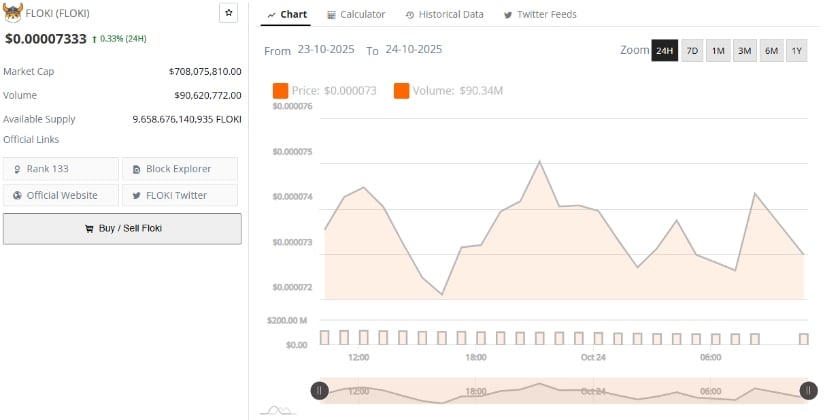Click right handle of range slider
The width and height of the screenshot is (825, 420).
pos(807,391)
